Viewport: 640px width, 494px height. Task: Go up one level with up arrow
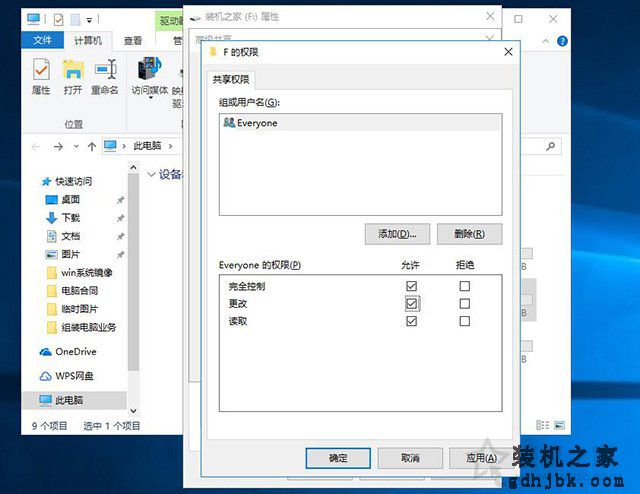[x=92, y=146]
